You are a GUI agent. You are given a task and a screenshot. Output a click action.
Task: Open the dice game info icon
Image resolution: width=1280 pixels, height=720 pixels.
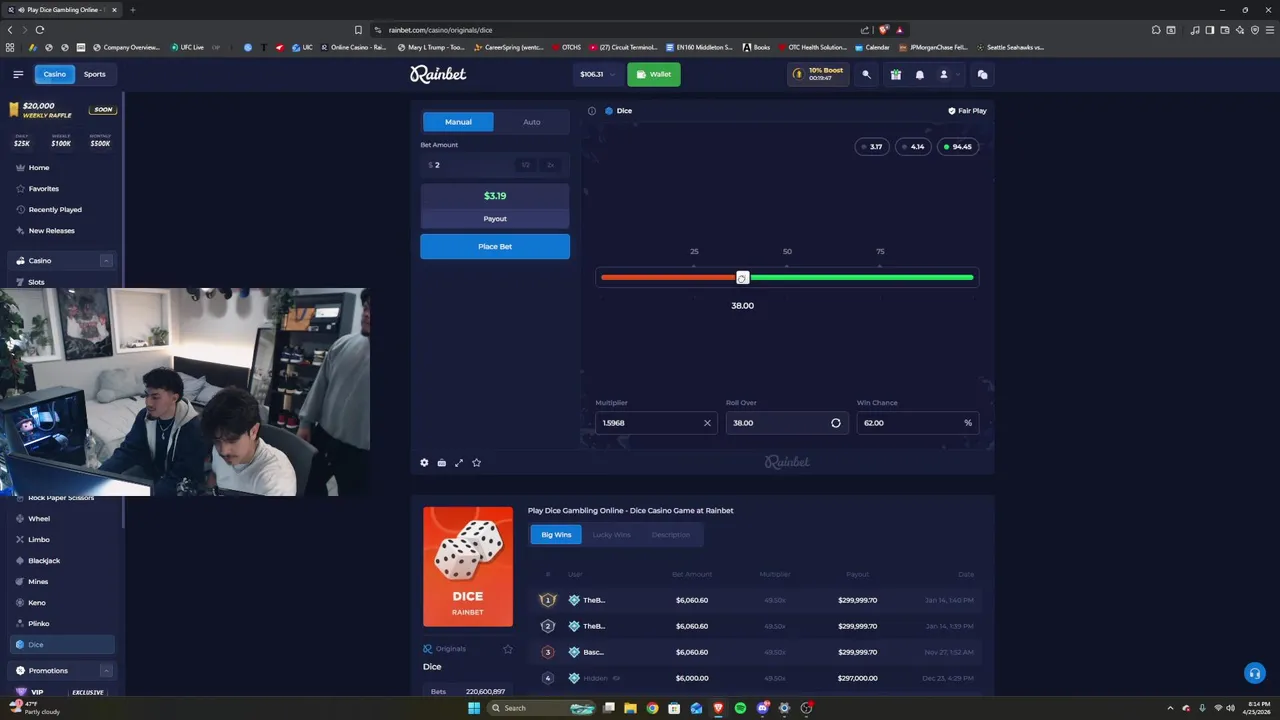click(x=592, y=111)
